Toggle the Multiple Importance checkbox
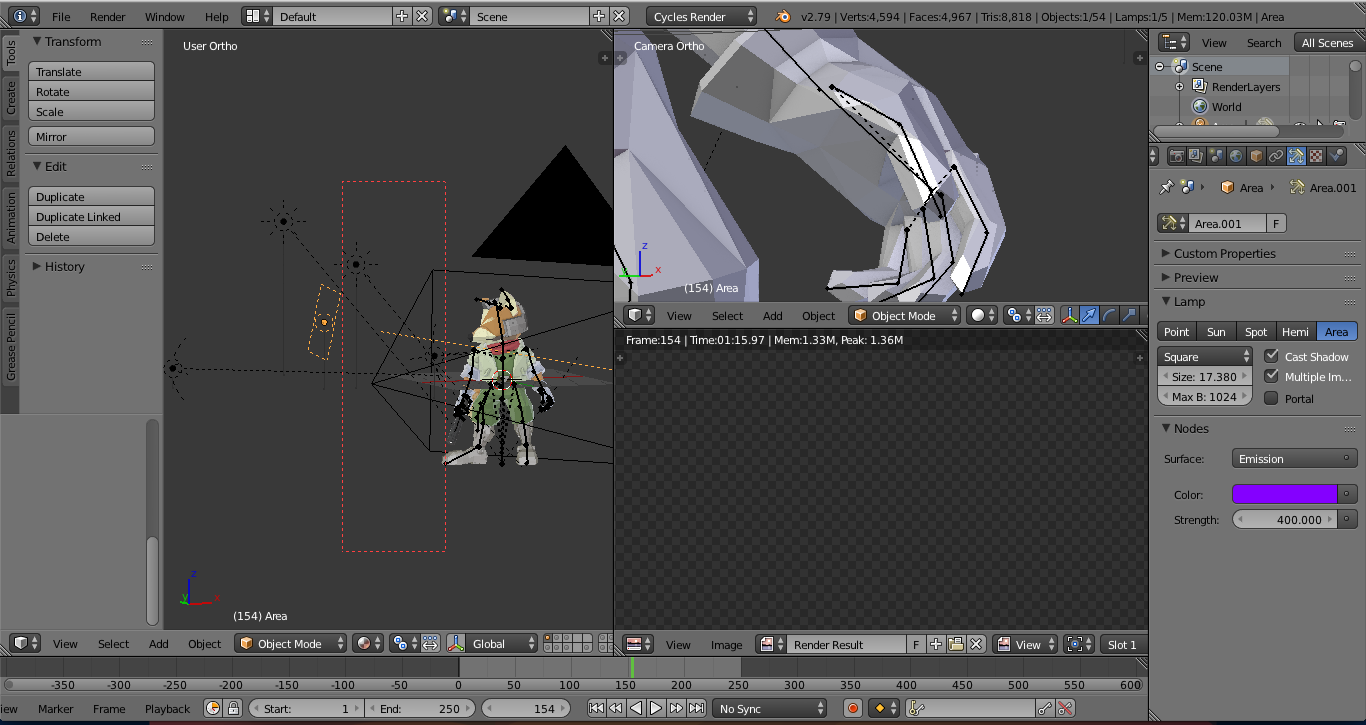 (1273, 377)
